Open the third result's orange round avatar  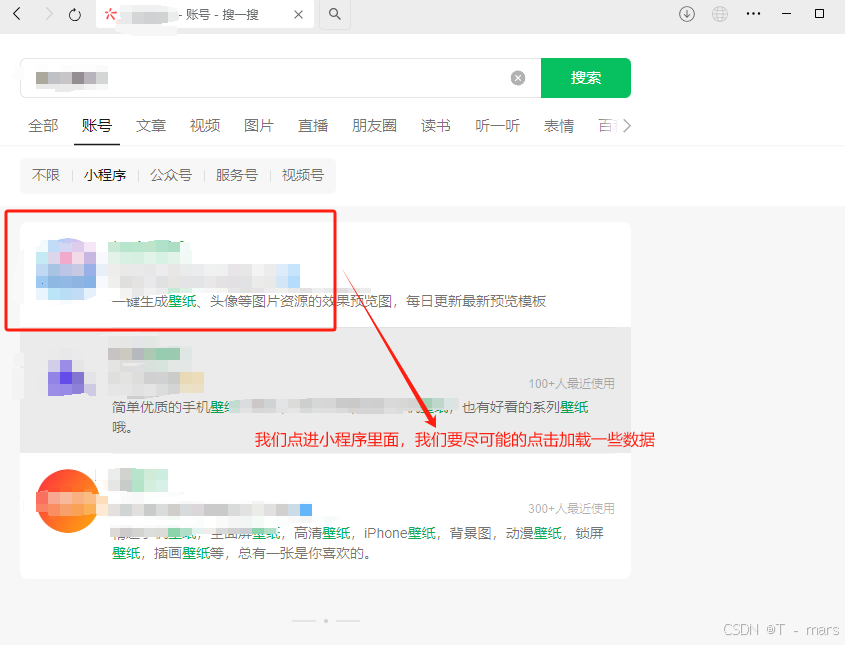[x=67, y=501]
